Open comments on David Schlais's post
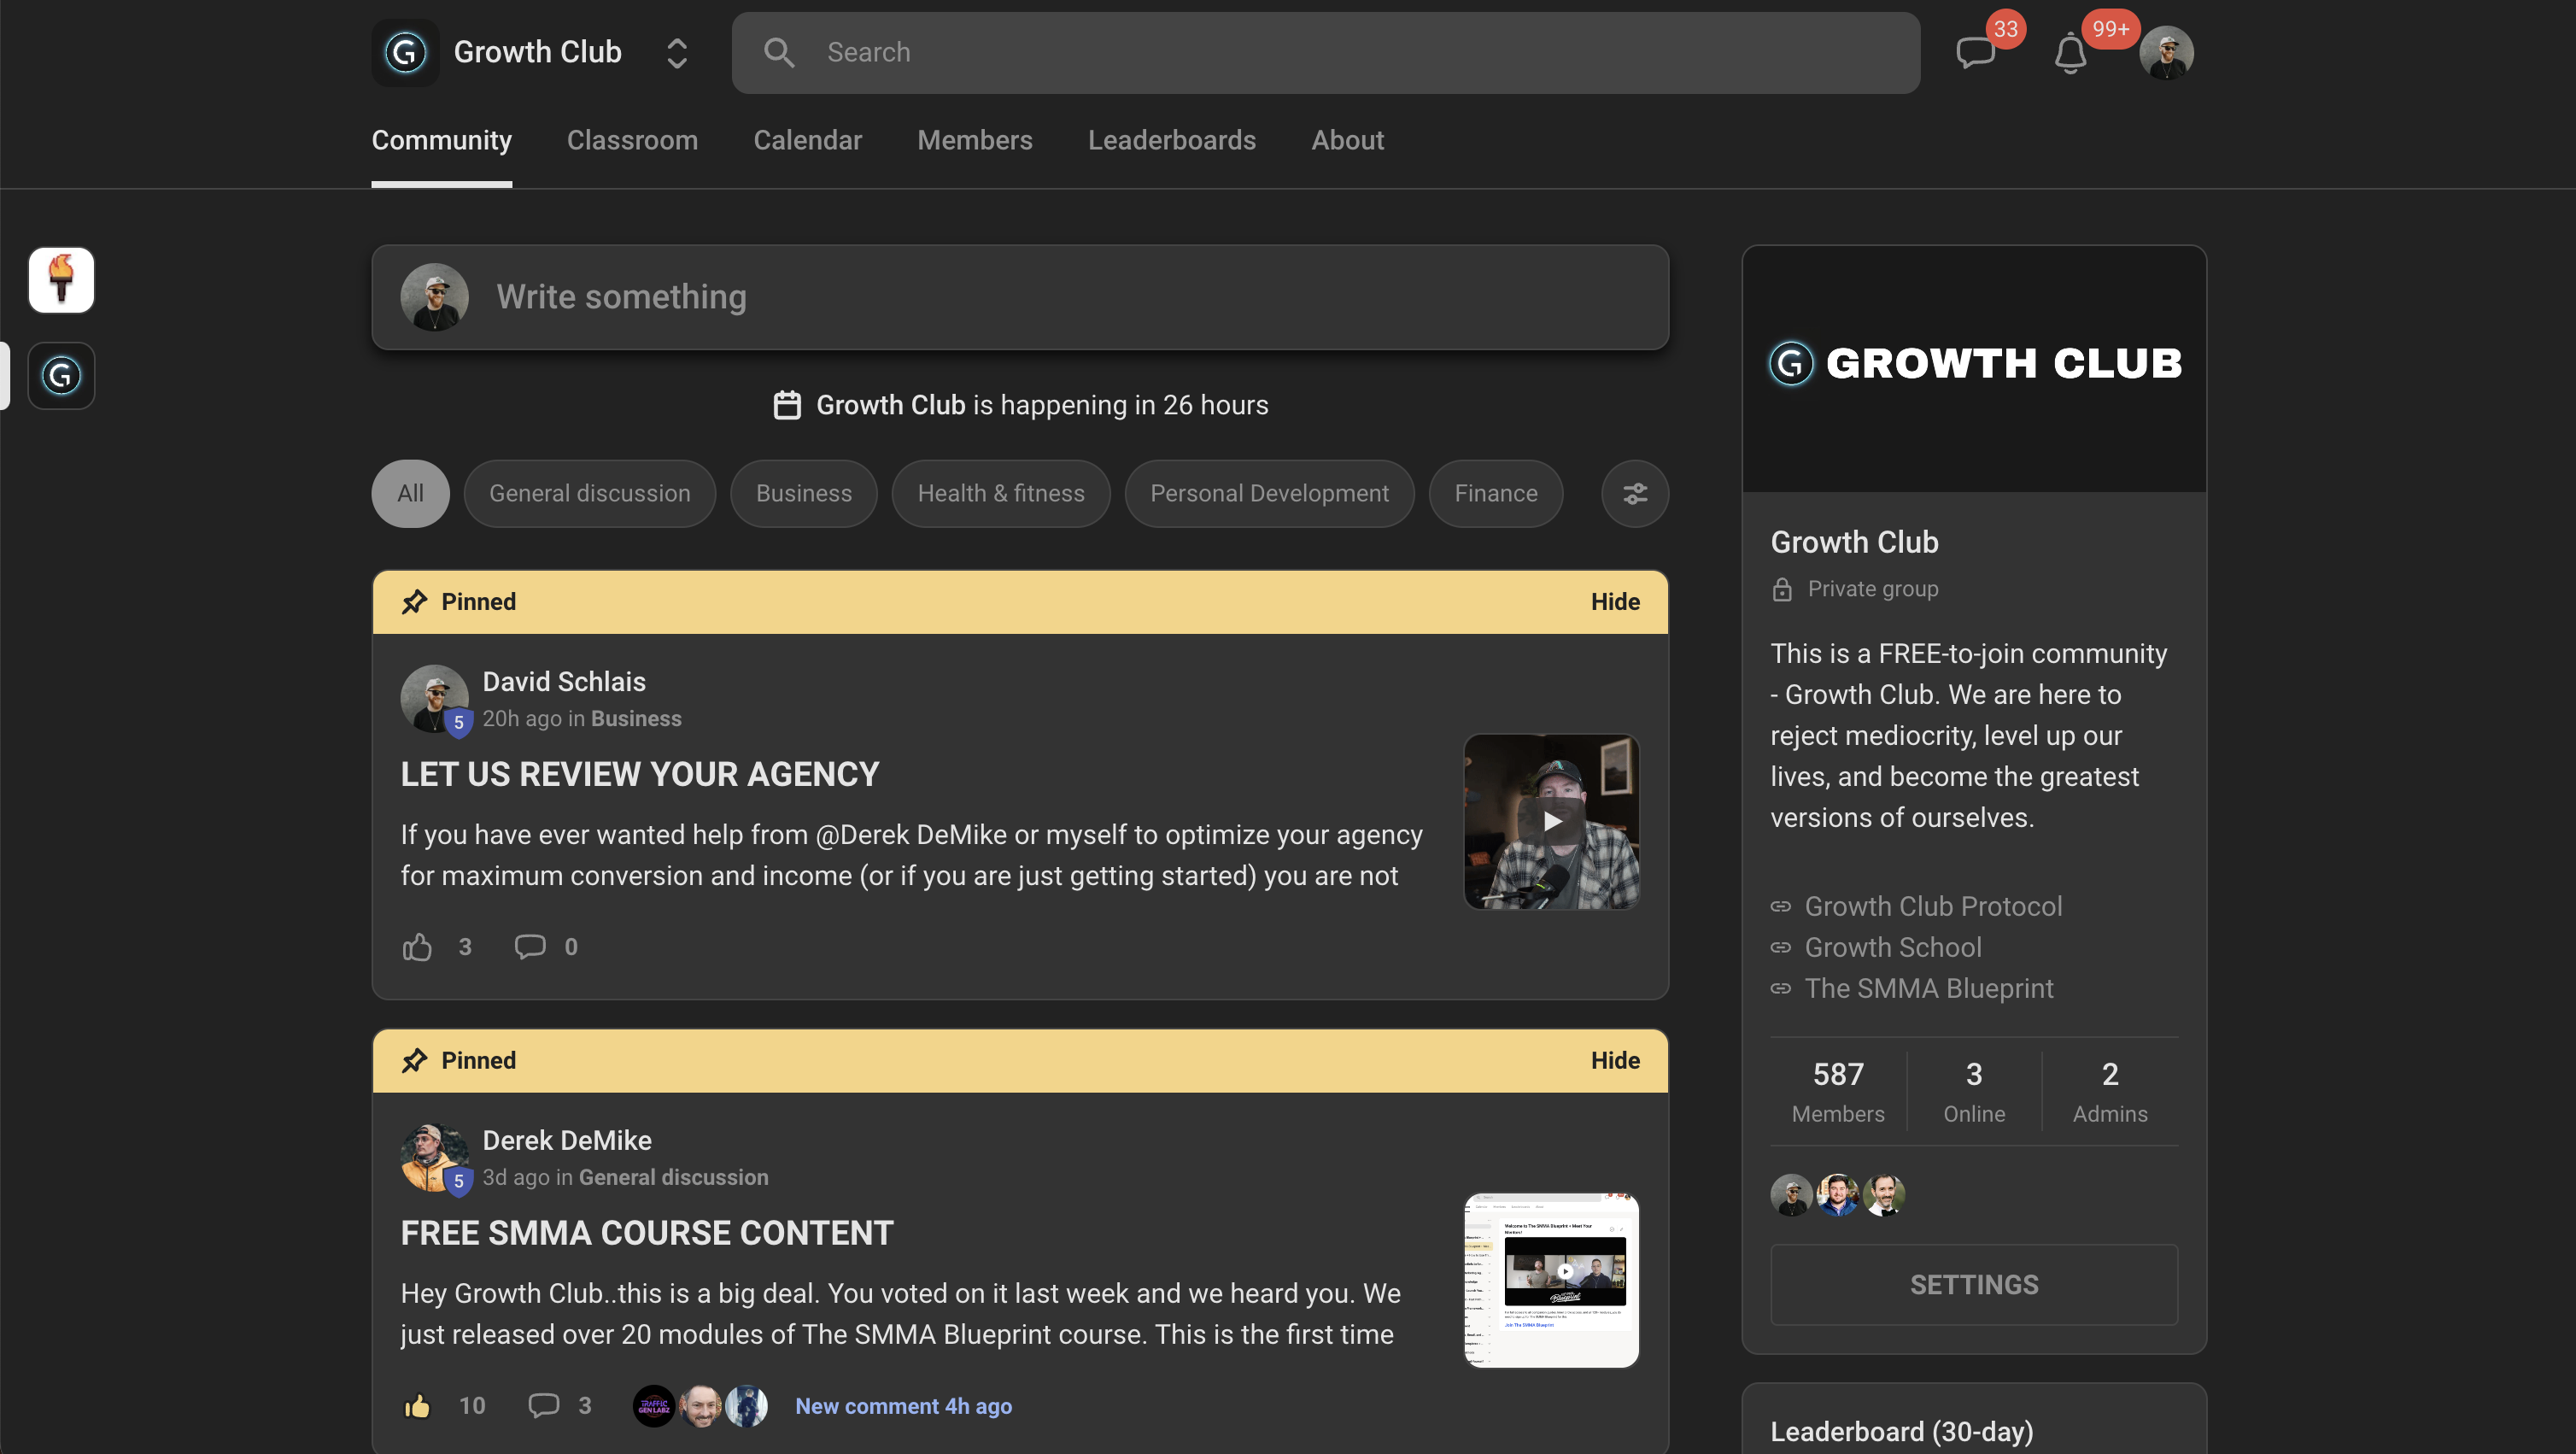This screenshot has width=2576, height=1454. click(x=530, y=947)
